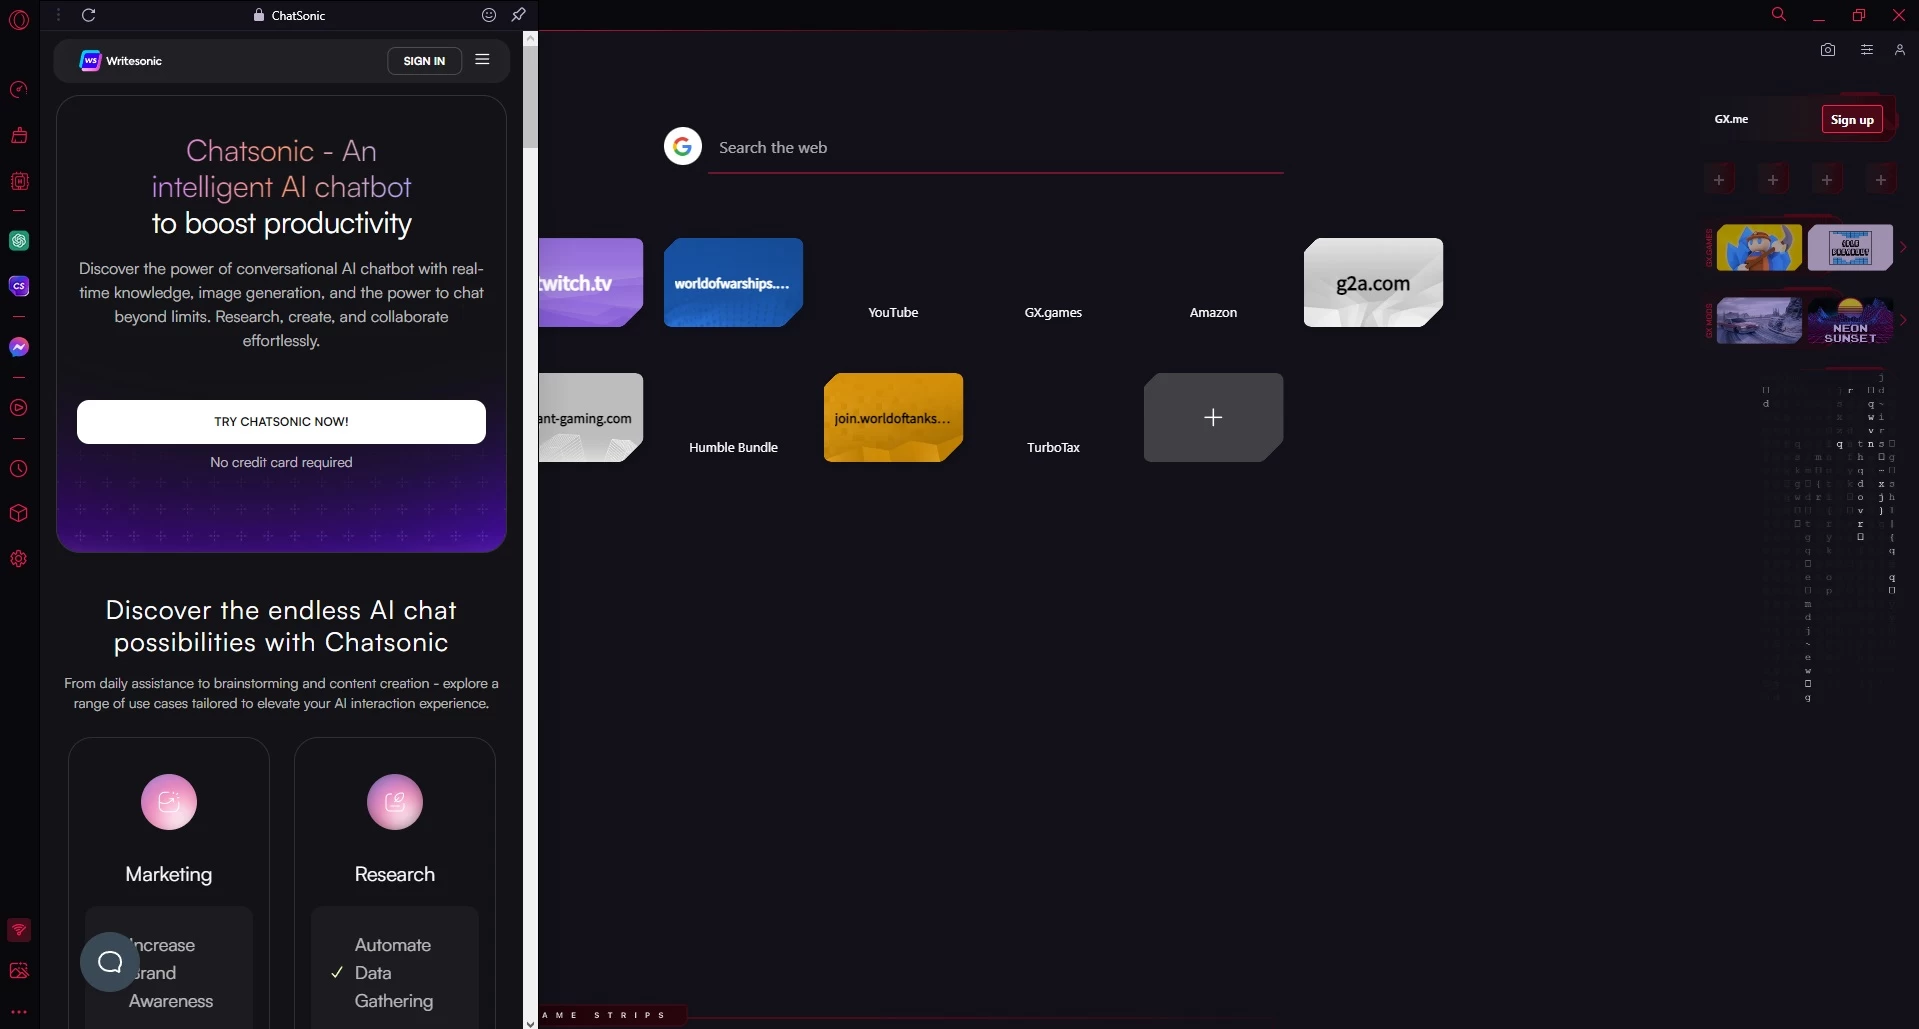Open GX Control speedometer icon in sidebar
1919x1029 pixels.
[x=18, y=90]
